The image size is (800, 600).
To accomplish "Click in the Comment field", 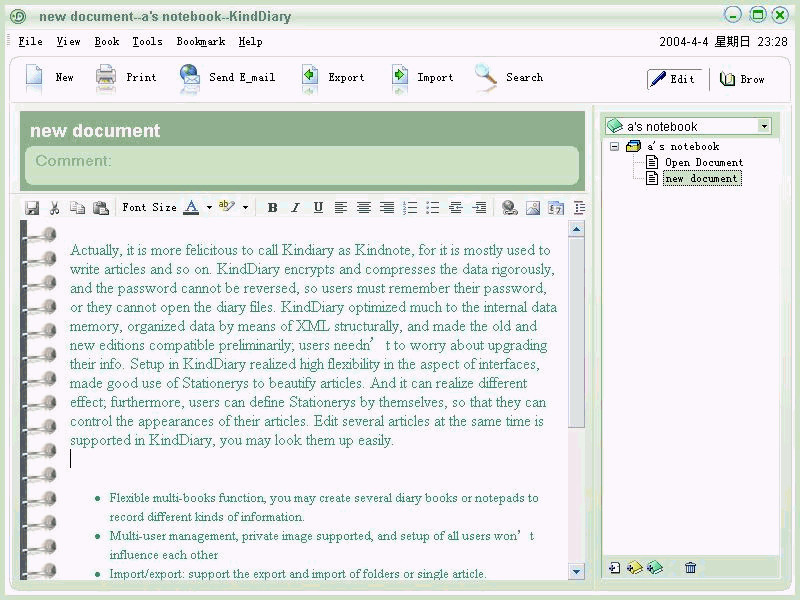I will click(302, 165).
